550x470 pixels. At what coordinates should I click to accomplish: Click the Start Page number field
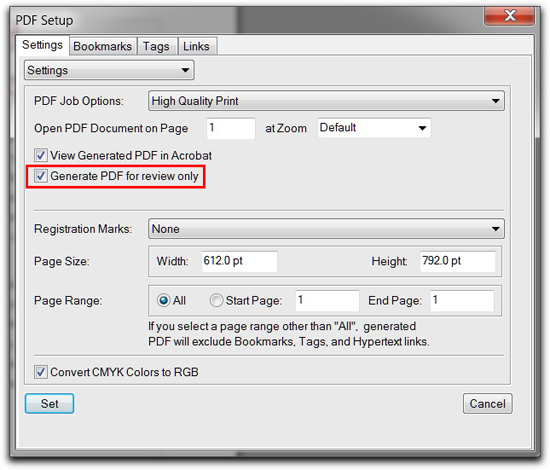pyautogui.click(x=327, y=301)
